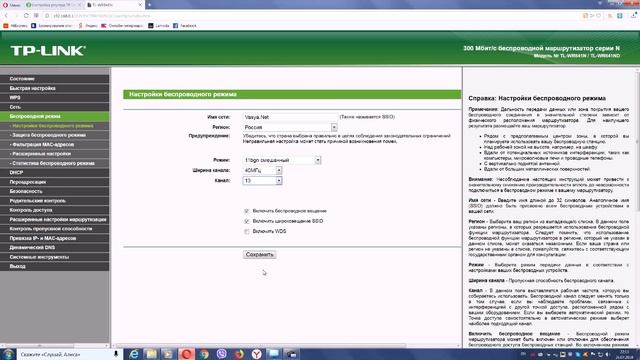Click the Выход menu item
Viewport: 640px width, 360px height.
point(55,267)
